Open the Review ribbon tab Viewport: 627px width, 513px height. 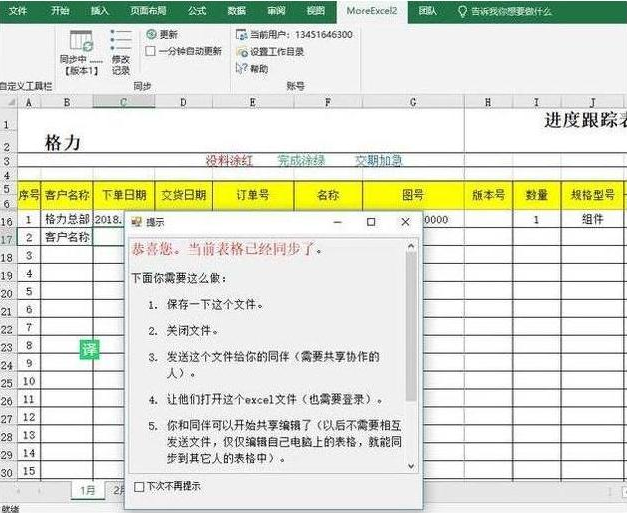(276, 10)
